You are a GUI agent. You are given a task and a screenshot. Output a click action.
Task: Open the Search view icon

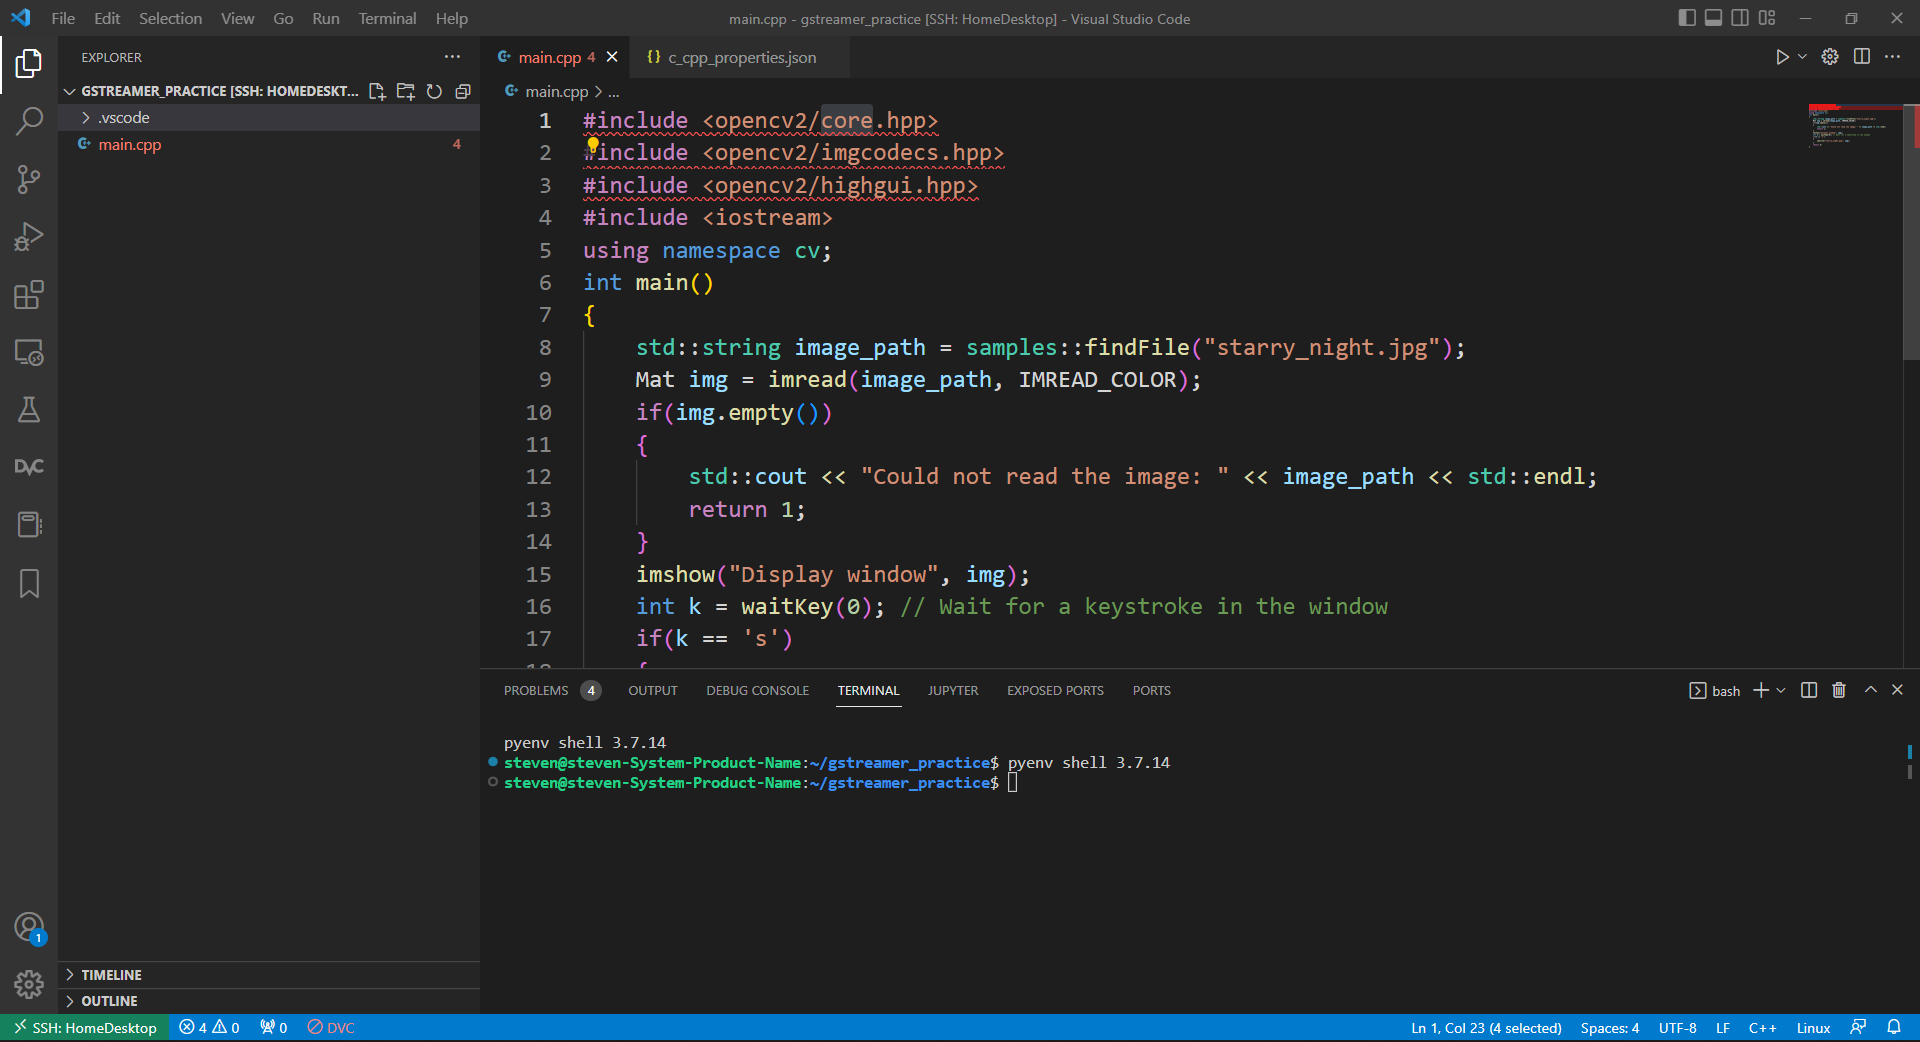coord(29,122)
